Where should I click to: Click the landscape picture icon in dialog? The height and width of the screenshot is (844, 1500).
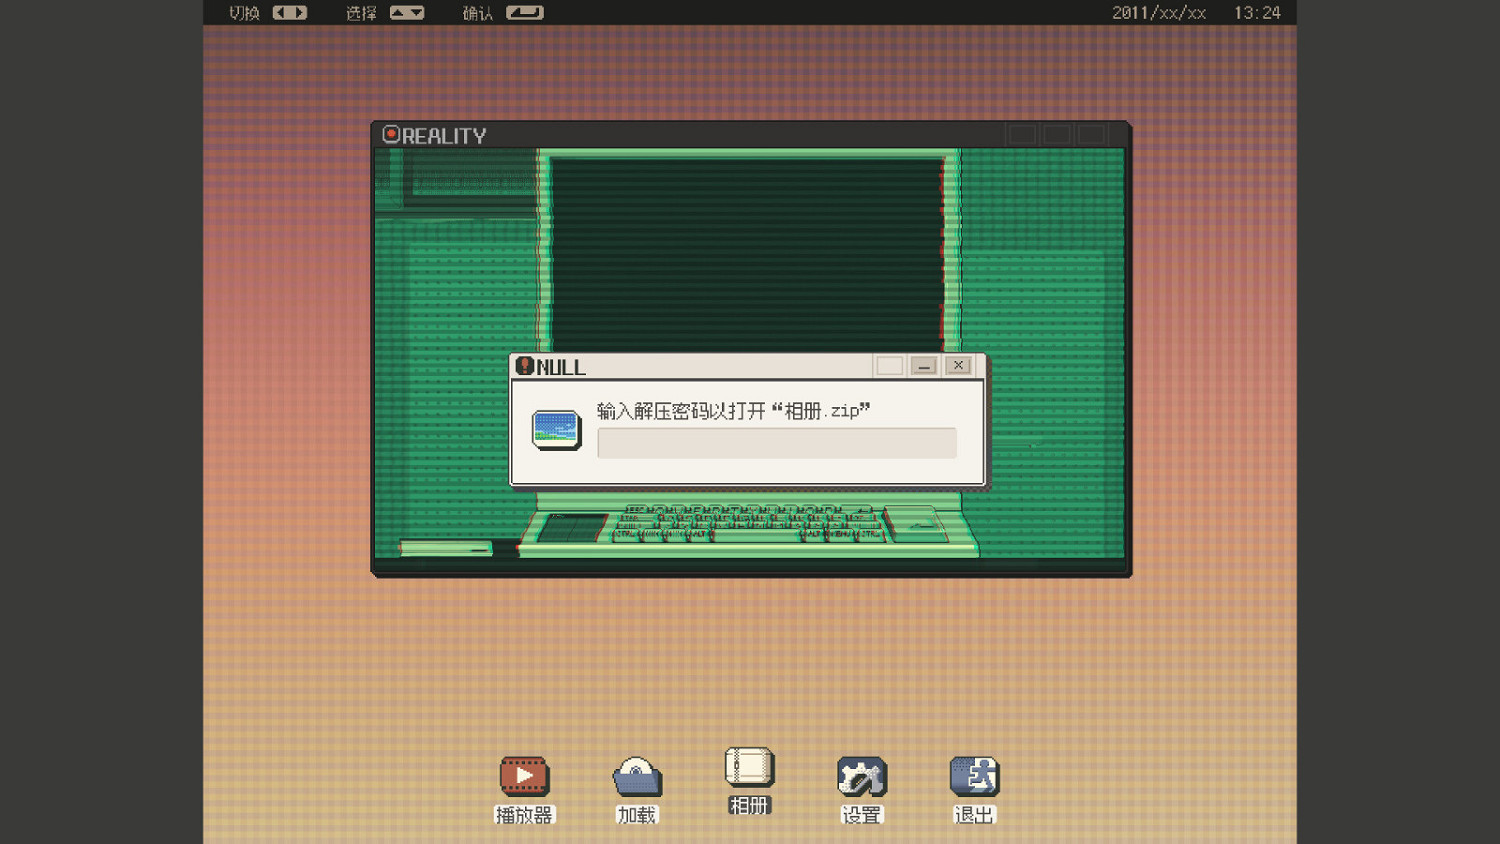pos(556,430)
